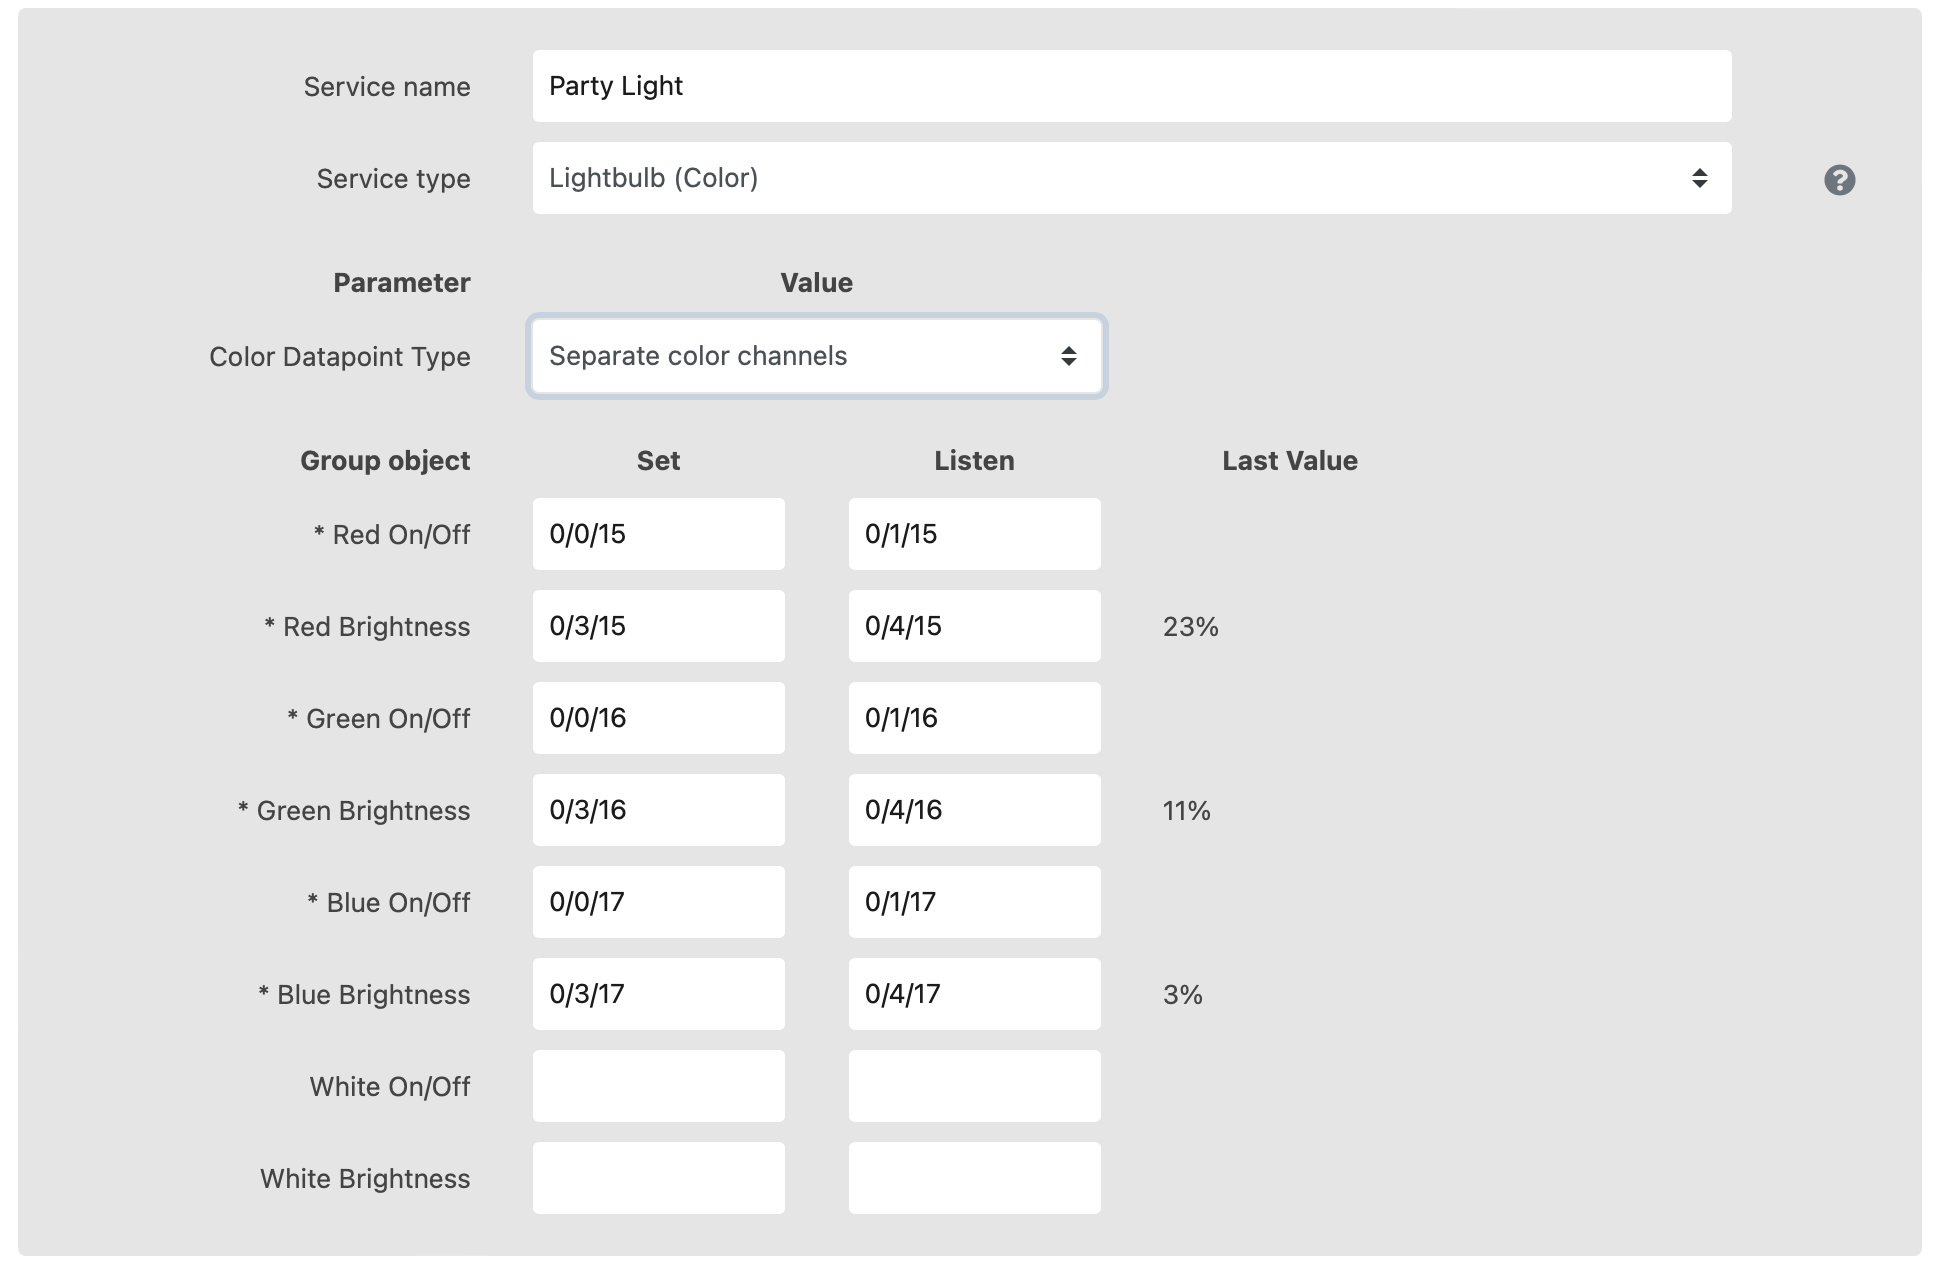The width and height of the screenshot is (1936, 1262).
Task: Open Color Datapoint Type dropdown
Action: point(816,356)
